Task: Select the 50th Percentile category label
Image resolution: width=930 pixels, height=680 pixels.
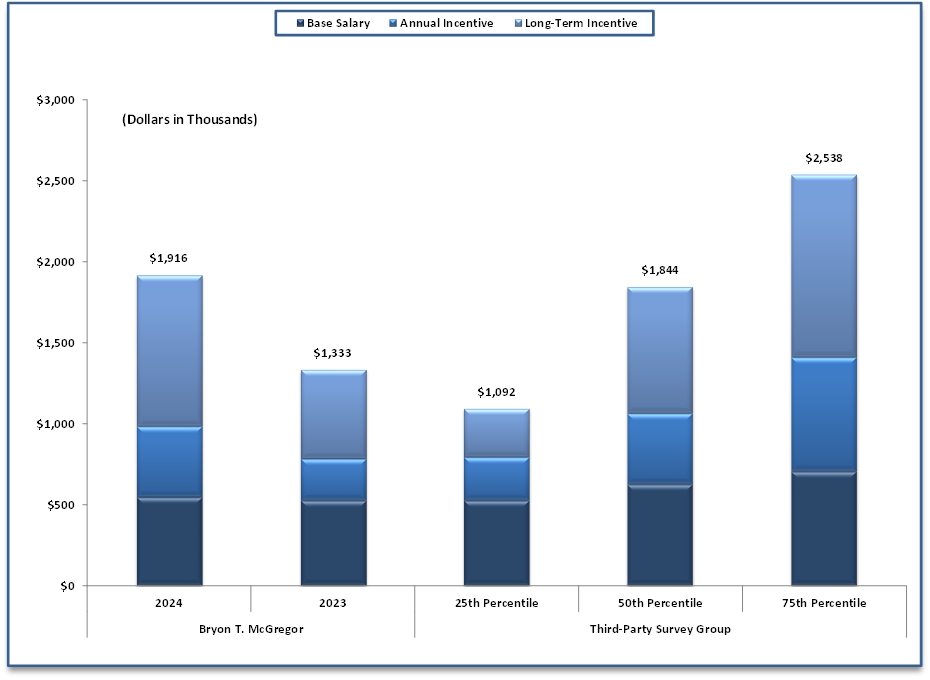Action: coord(660,603)
